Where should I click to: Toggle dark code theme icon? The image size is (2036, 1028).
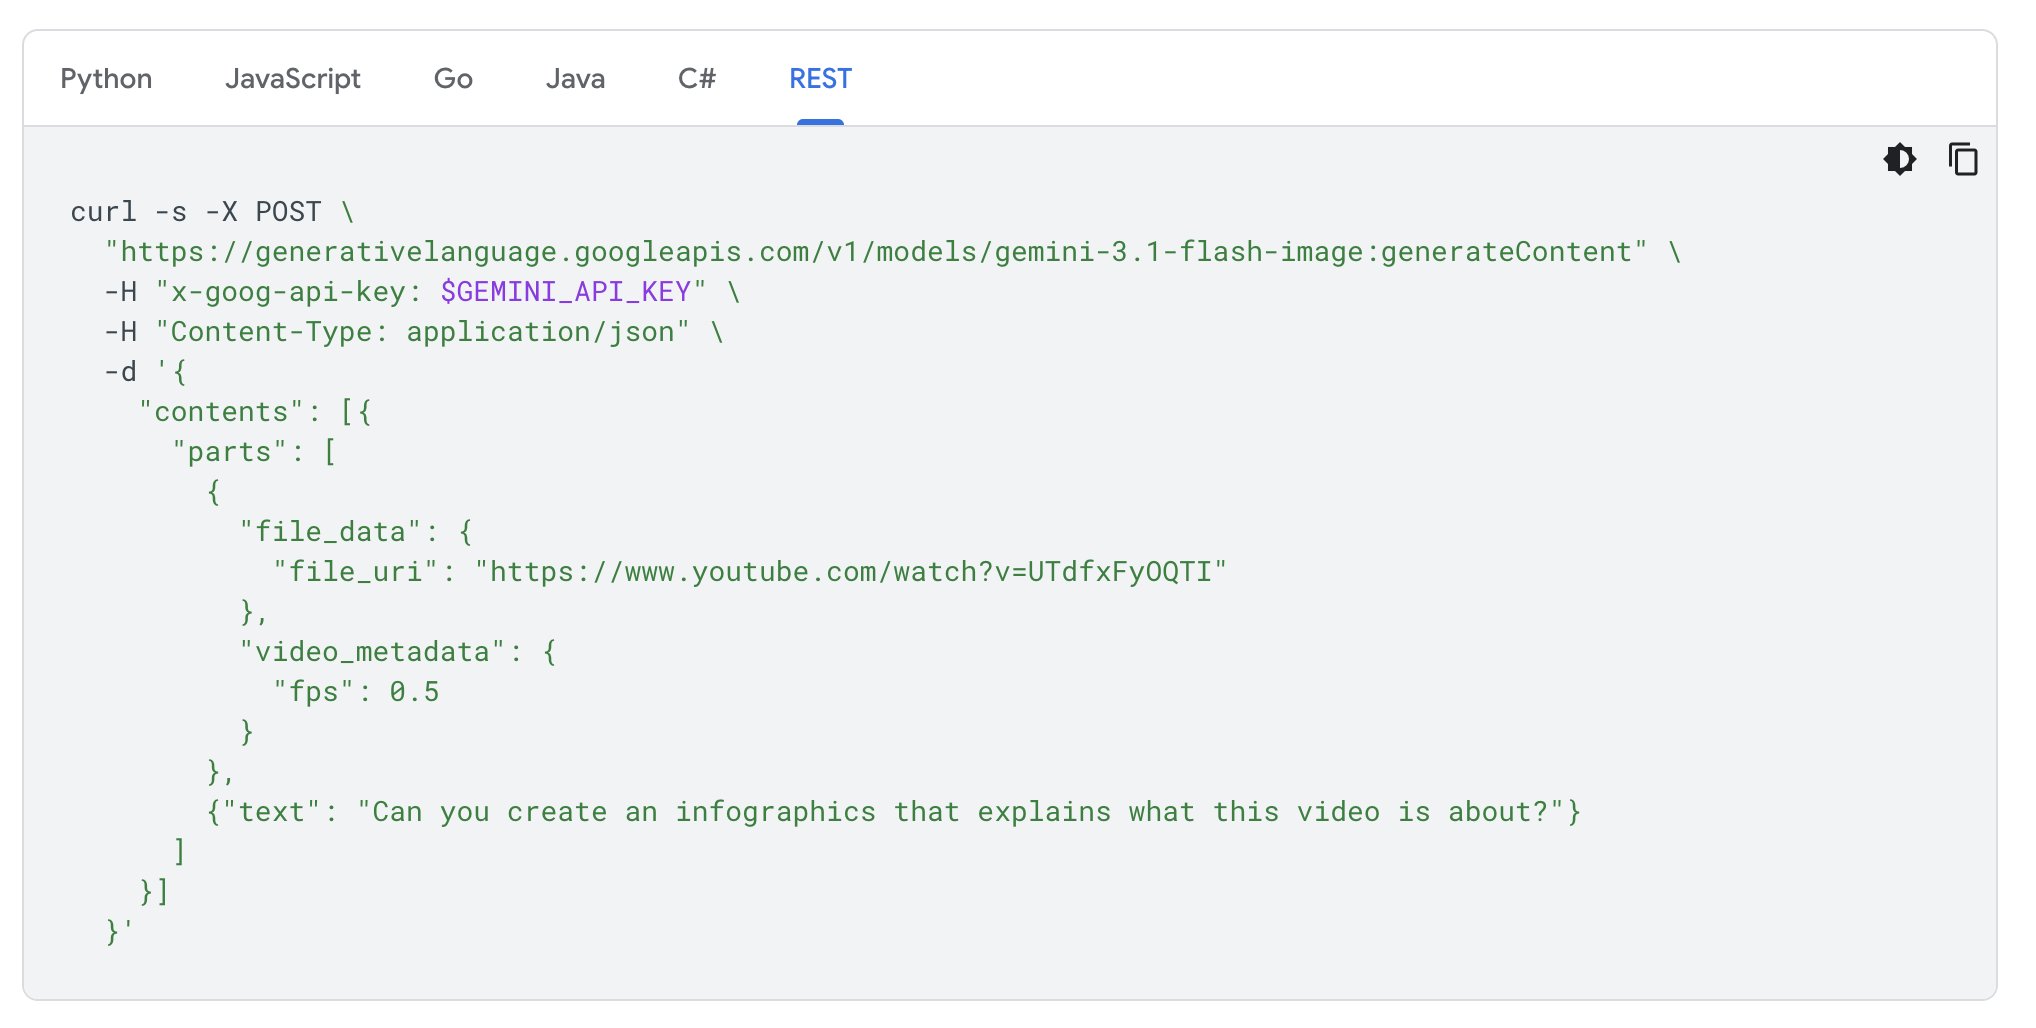pyautogui.click(x=1899, y=159)
